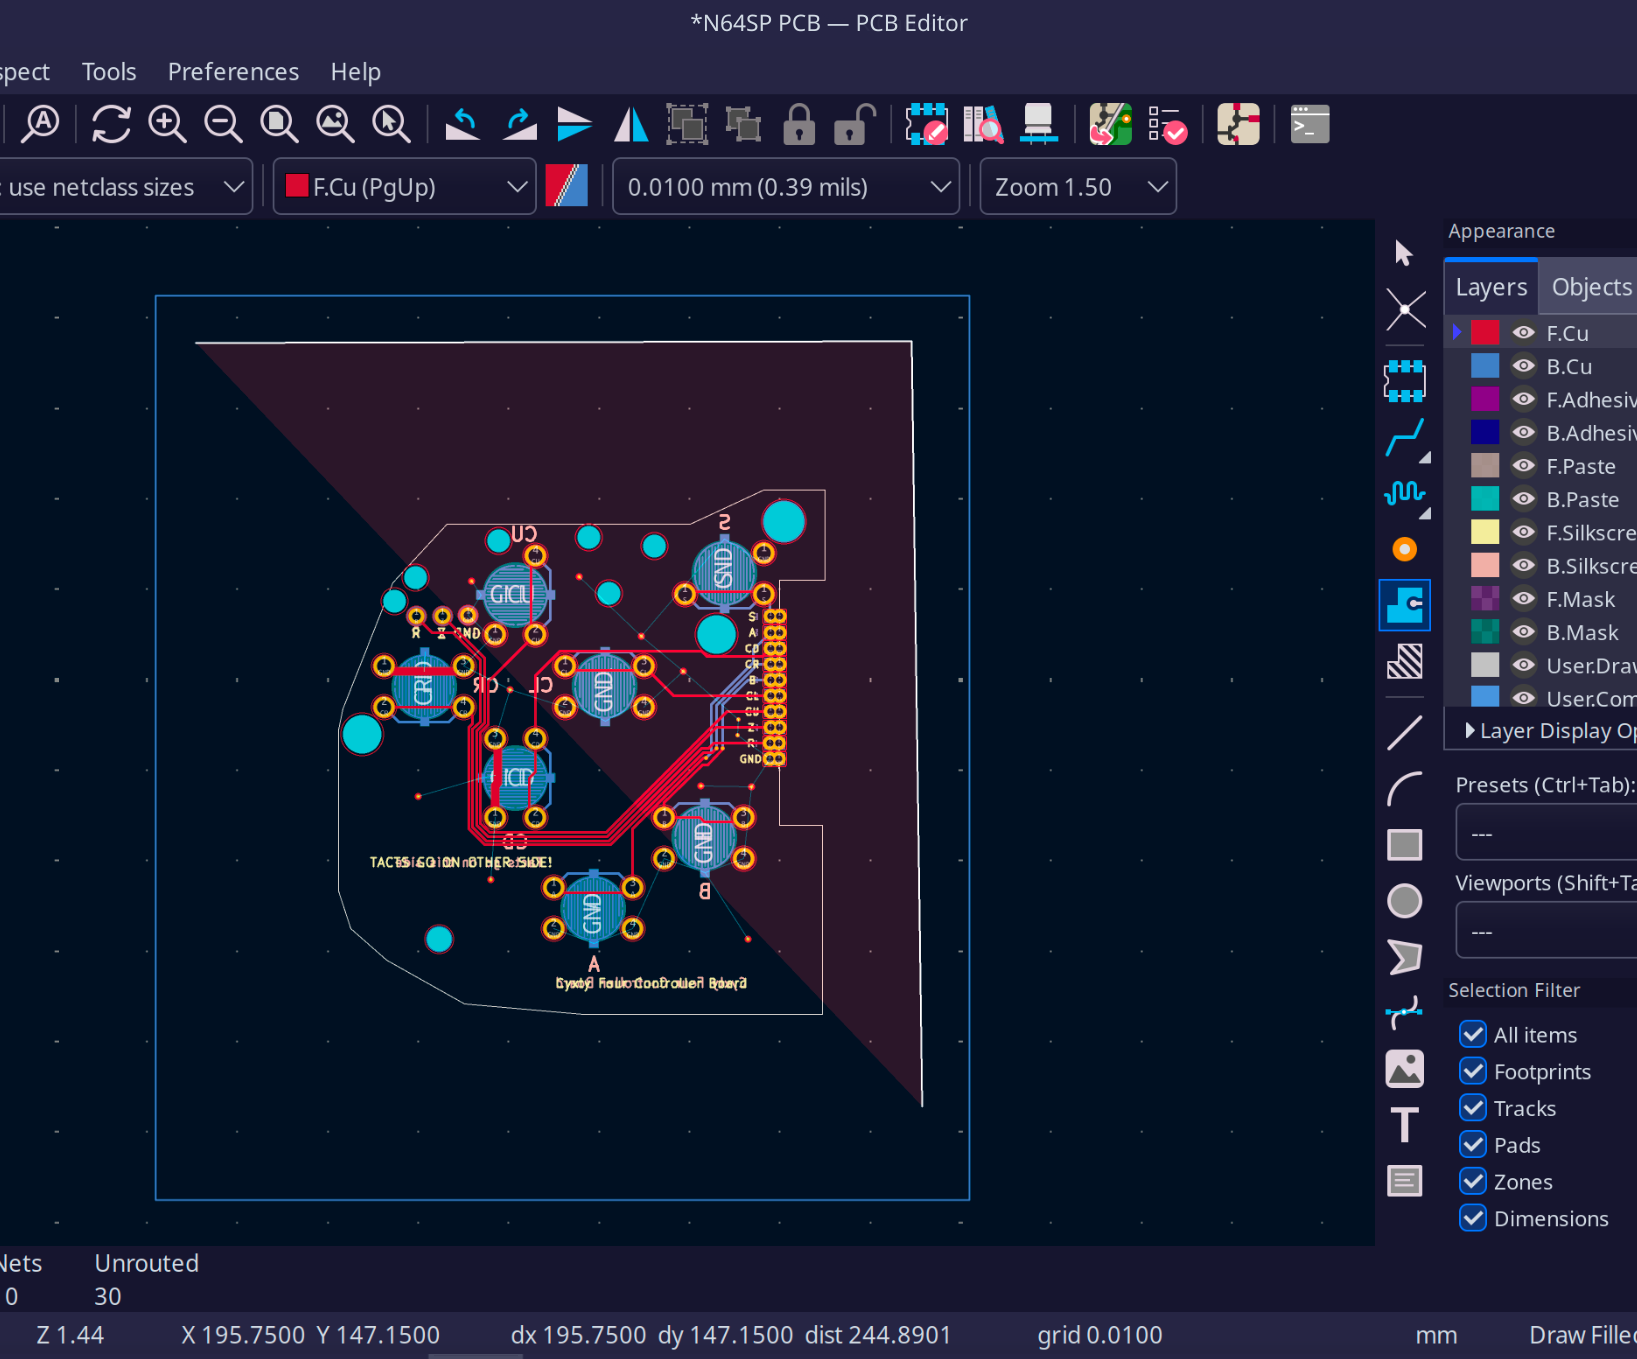Select the Add Text tool

click(1404, 1125)
